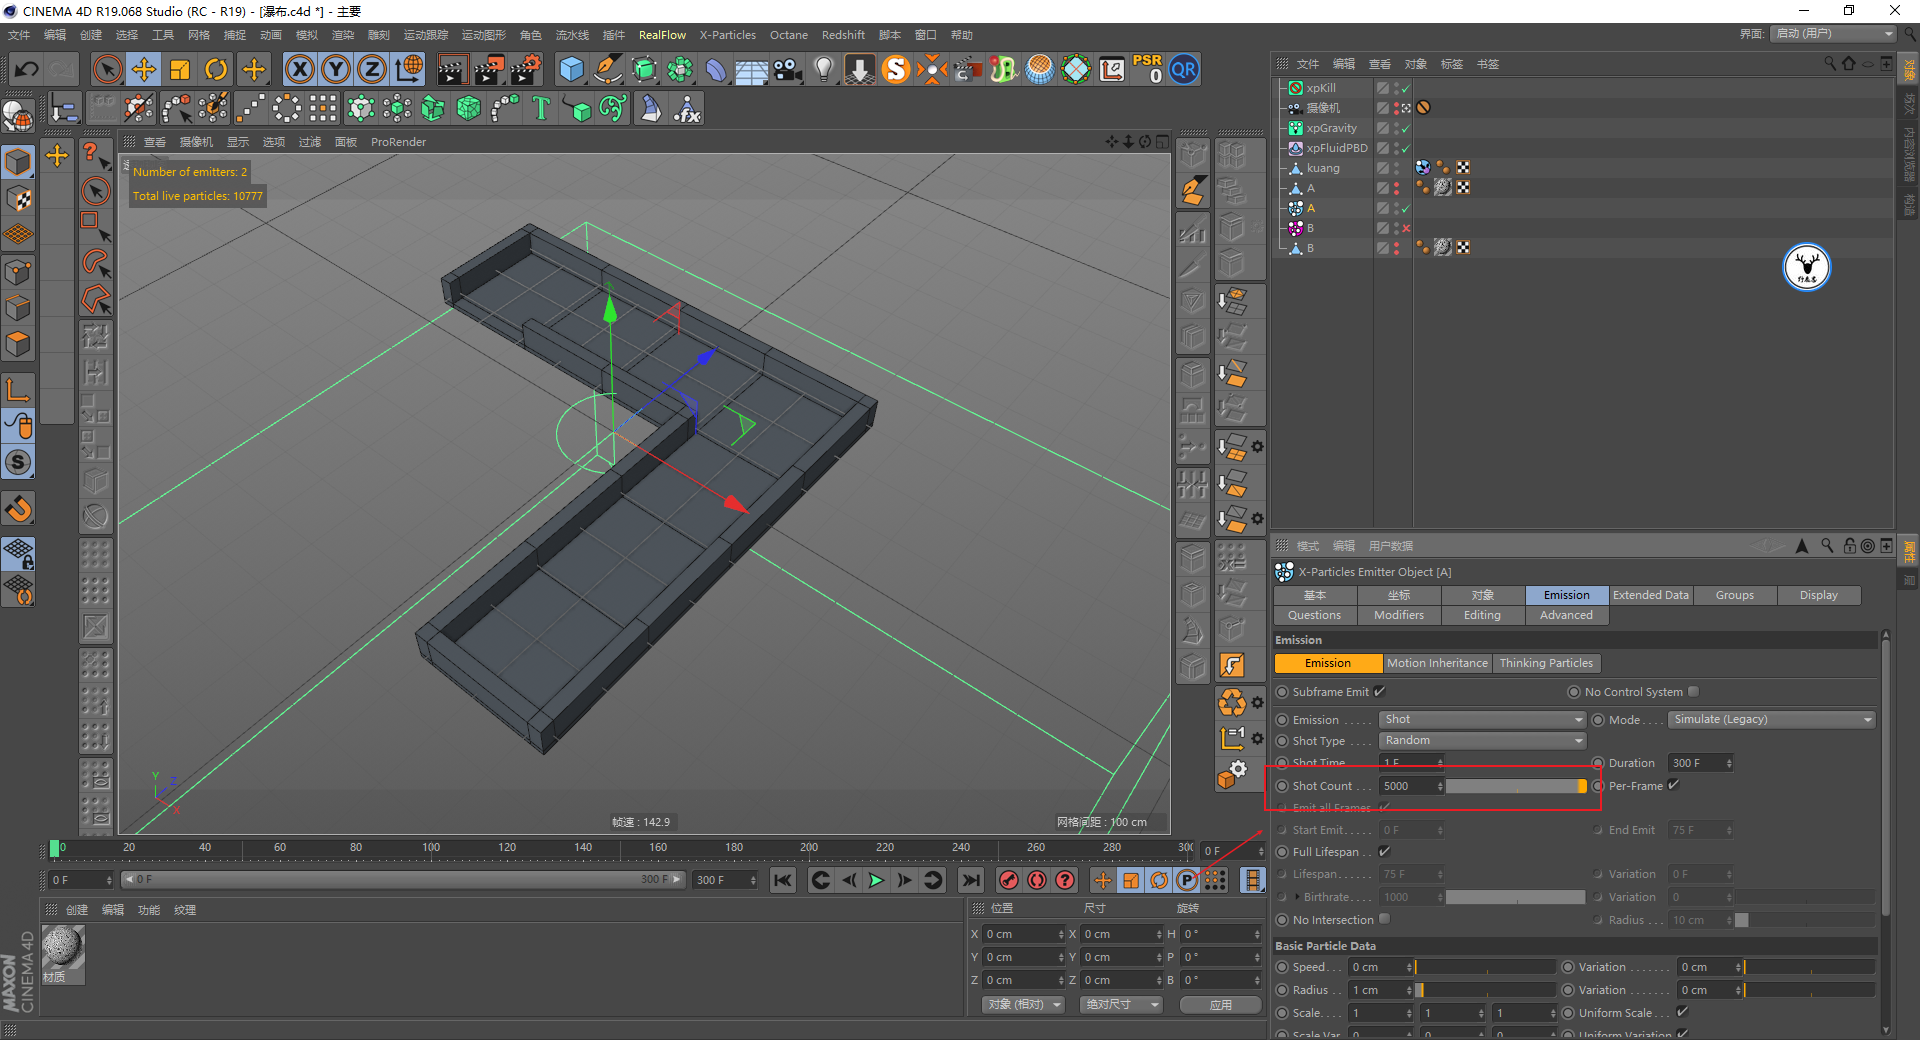The image size is (1920, 1040).
Task: Click the Cube primitive icon
Action: coord(571,69)
